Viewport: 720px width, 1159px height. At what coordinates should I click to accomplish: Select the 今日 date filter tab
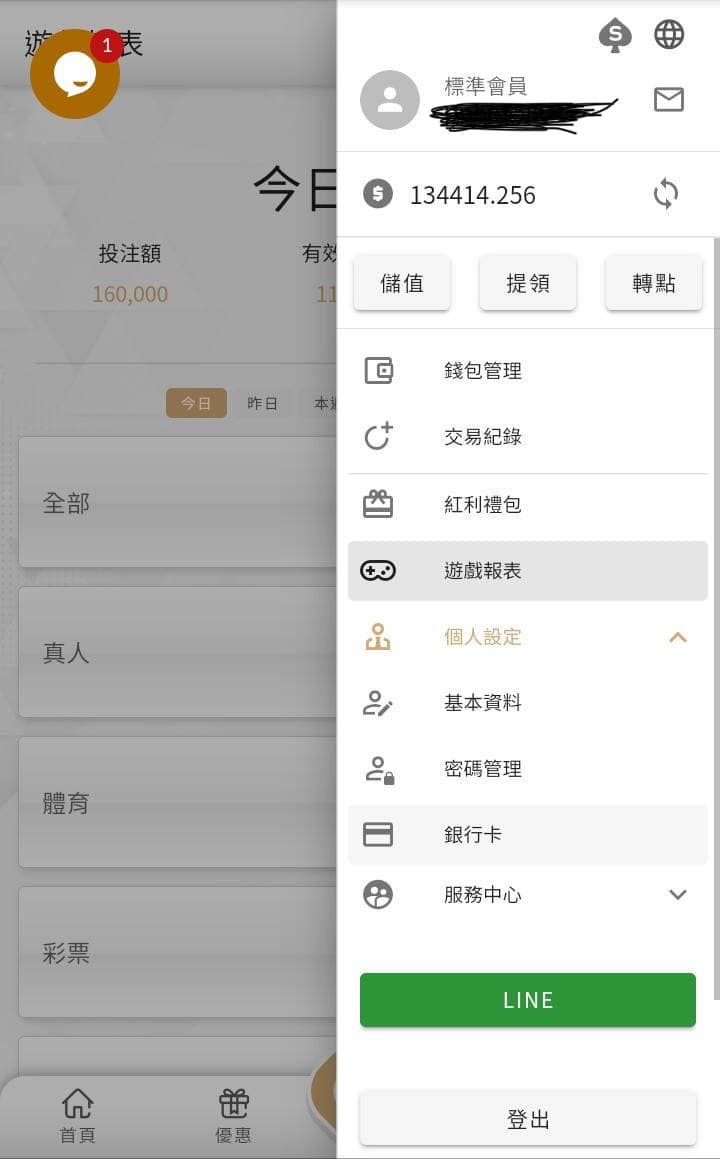(196, 404)
